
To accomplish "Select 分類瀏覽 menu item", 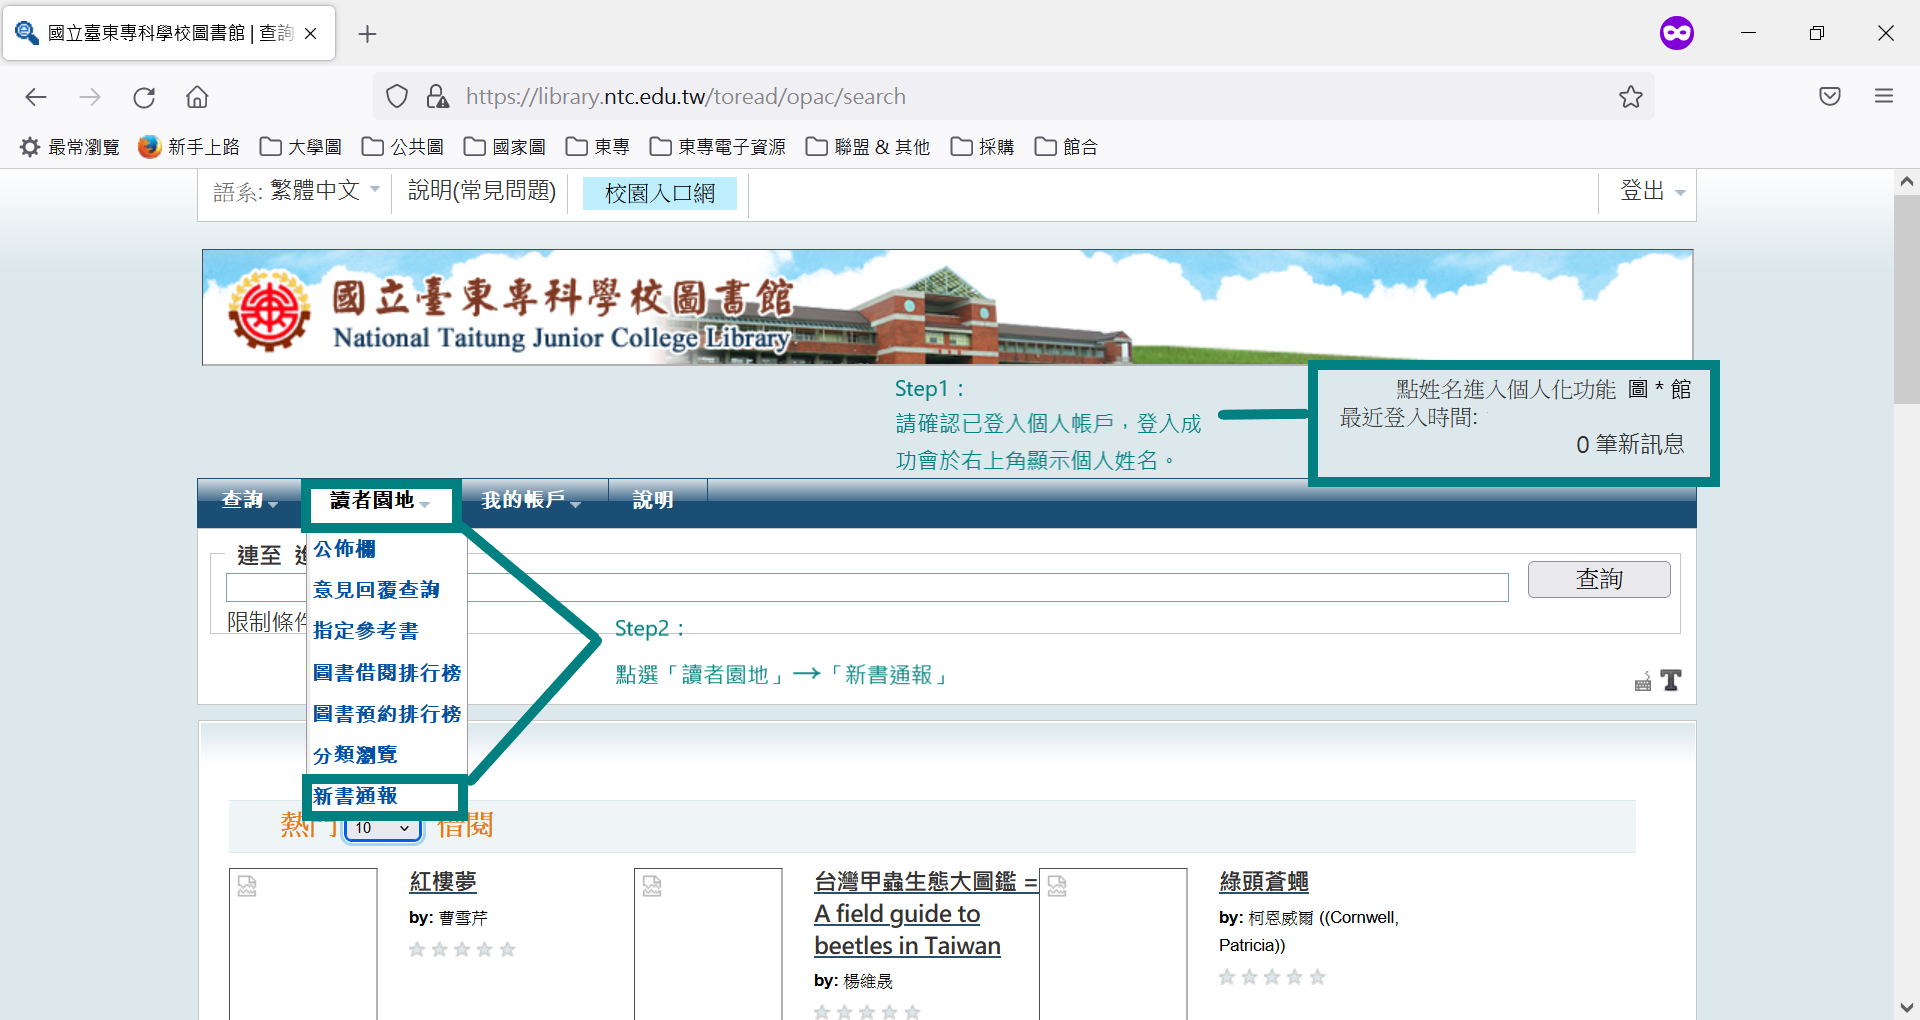I will 355,755.
